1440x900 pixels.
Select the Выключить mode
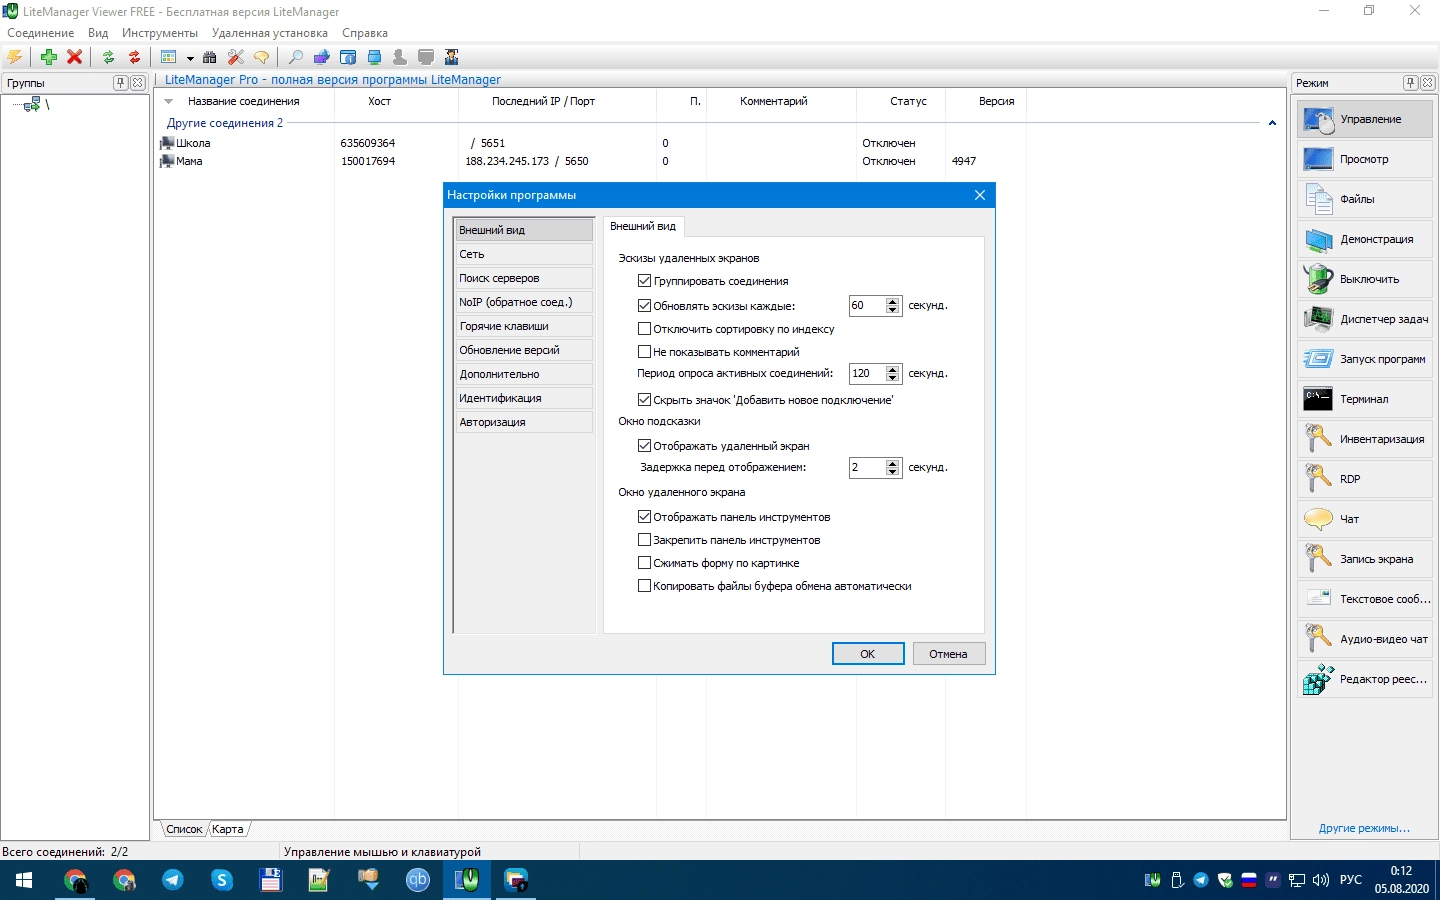(1365, 279)
